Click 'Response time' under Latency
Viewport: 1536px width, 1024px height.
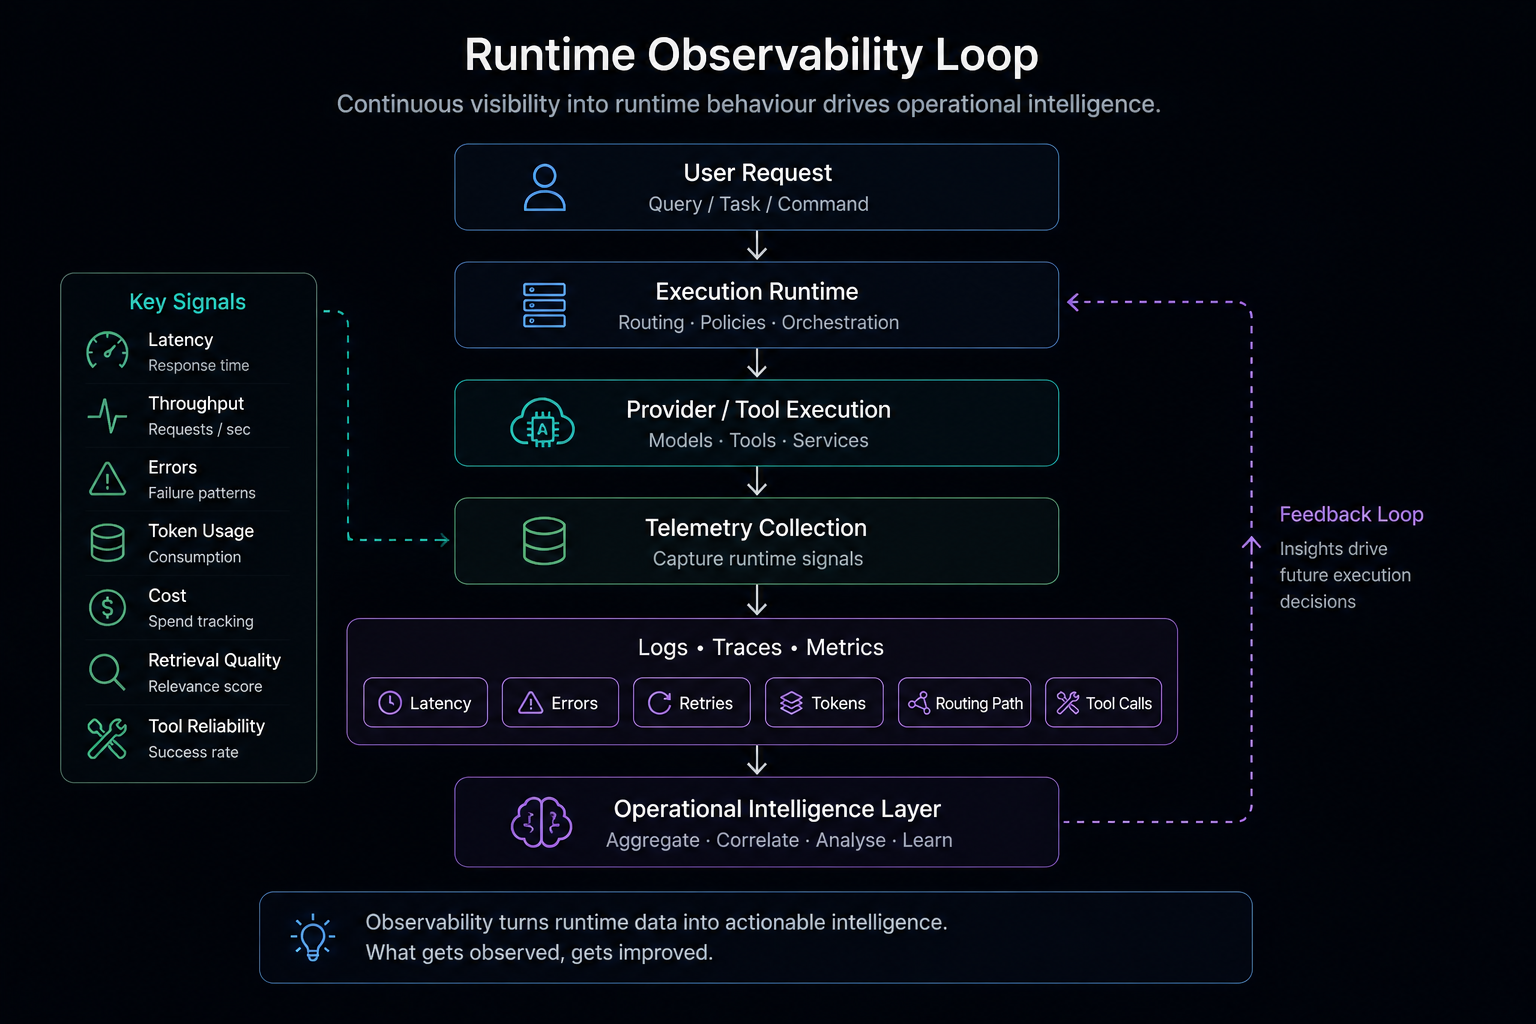coord(198,365)
